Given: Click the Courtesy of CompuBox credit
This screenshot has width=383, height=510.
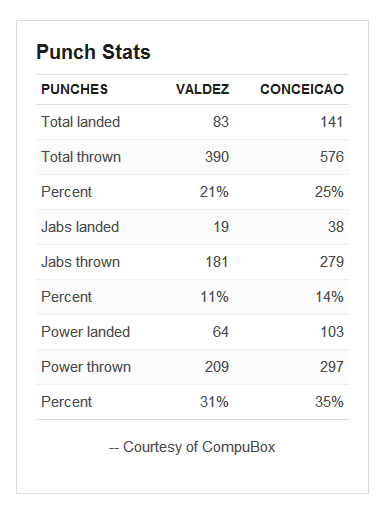Looking at the screenshot, I should [x=192, y=447].
